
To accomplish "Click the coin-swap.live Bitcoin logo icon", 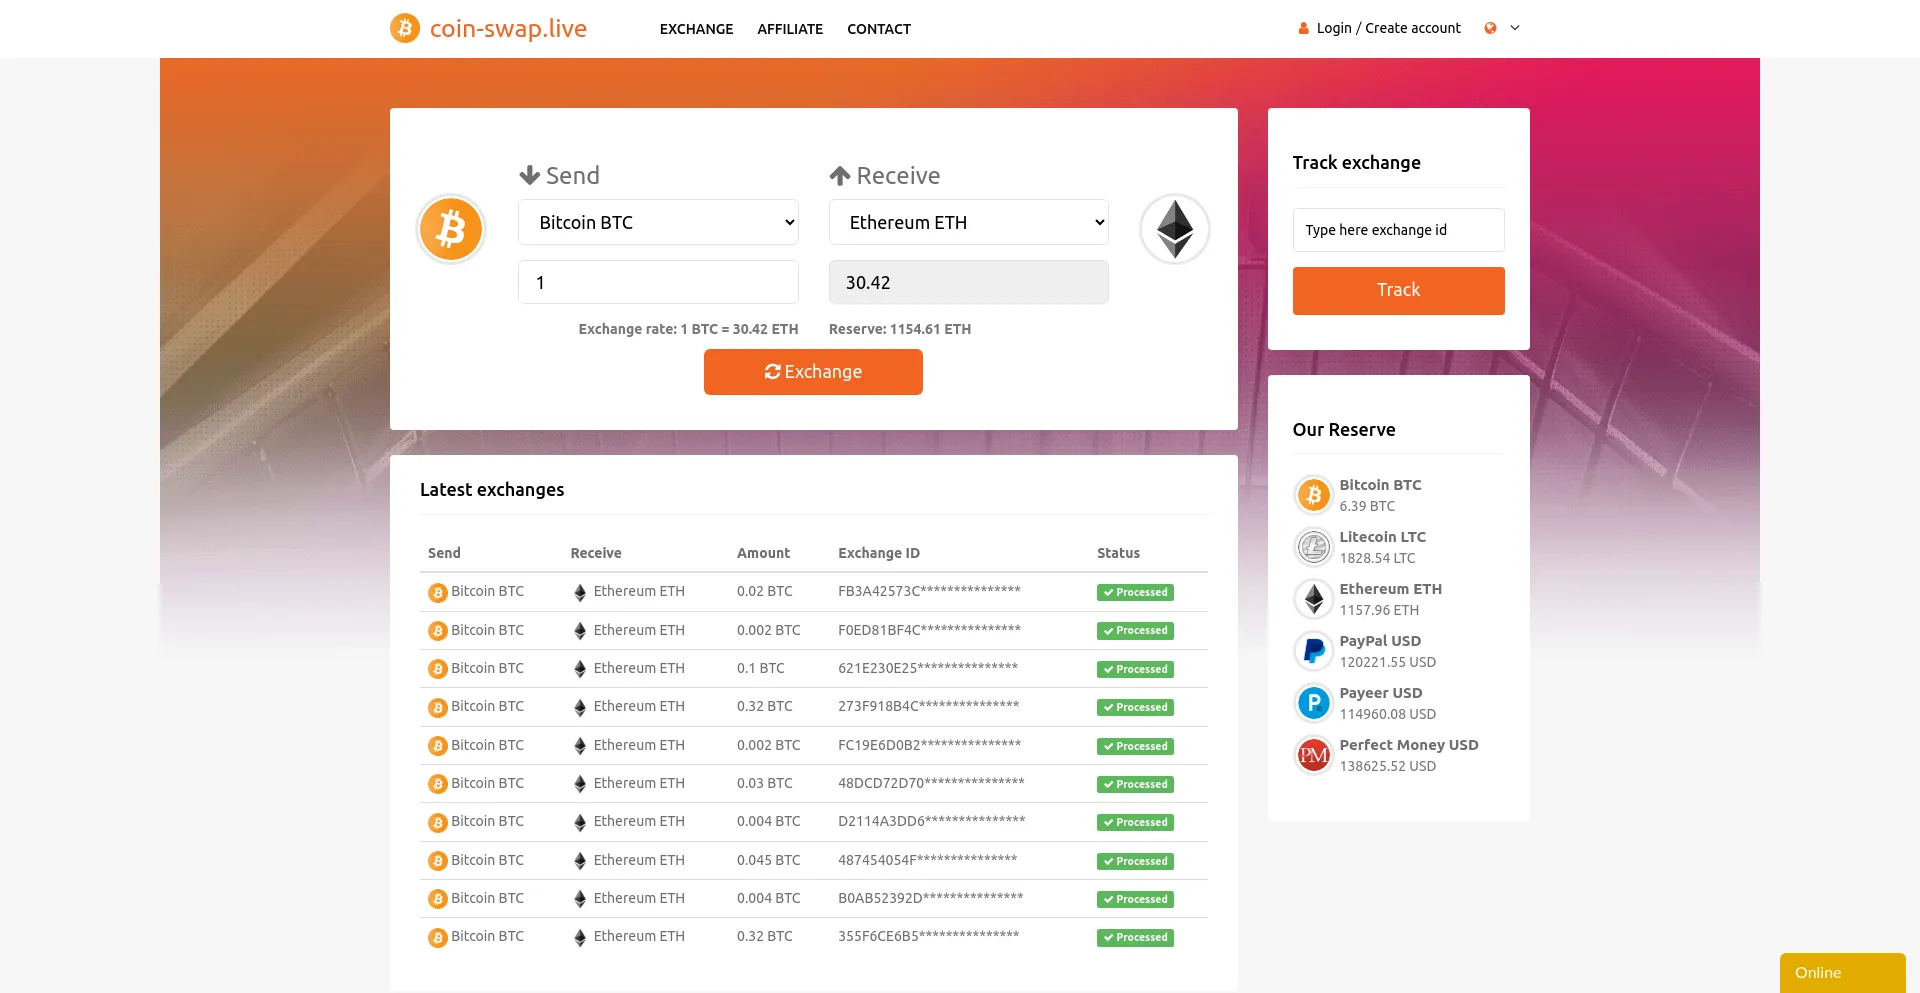I will [405, 28].
